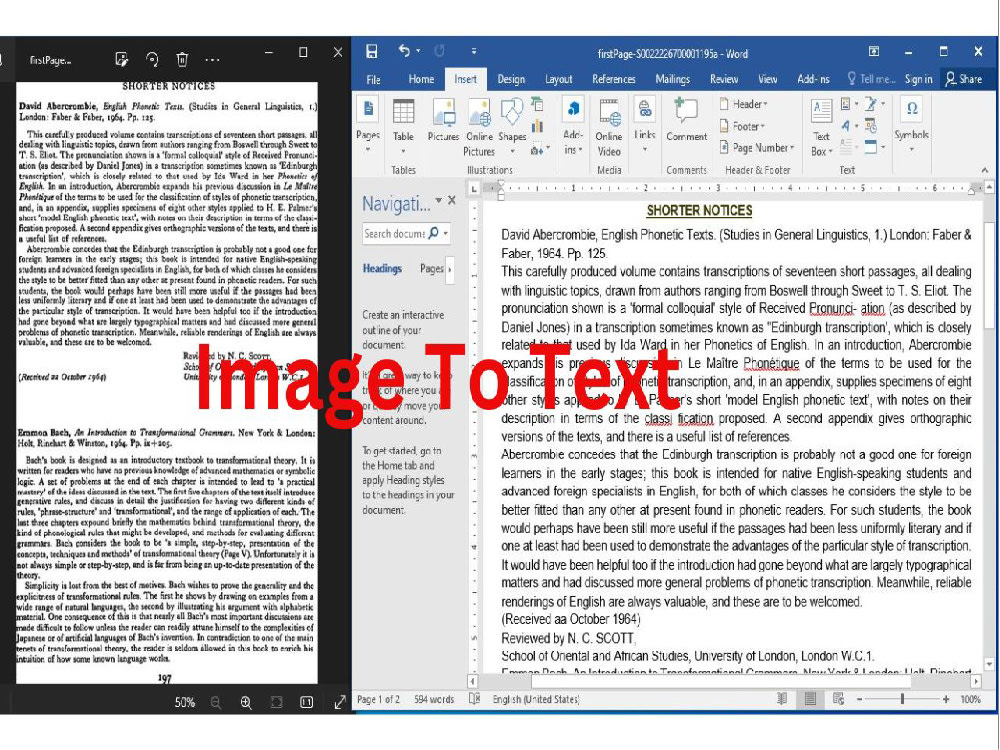Click the Chart icon in Illustrations group
Screen dimensions: 1000x750
(537, 127)
